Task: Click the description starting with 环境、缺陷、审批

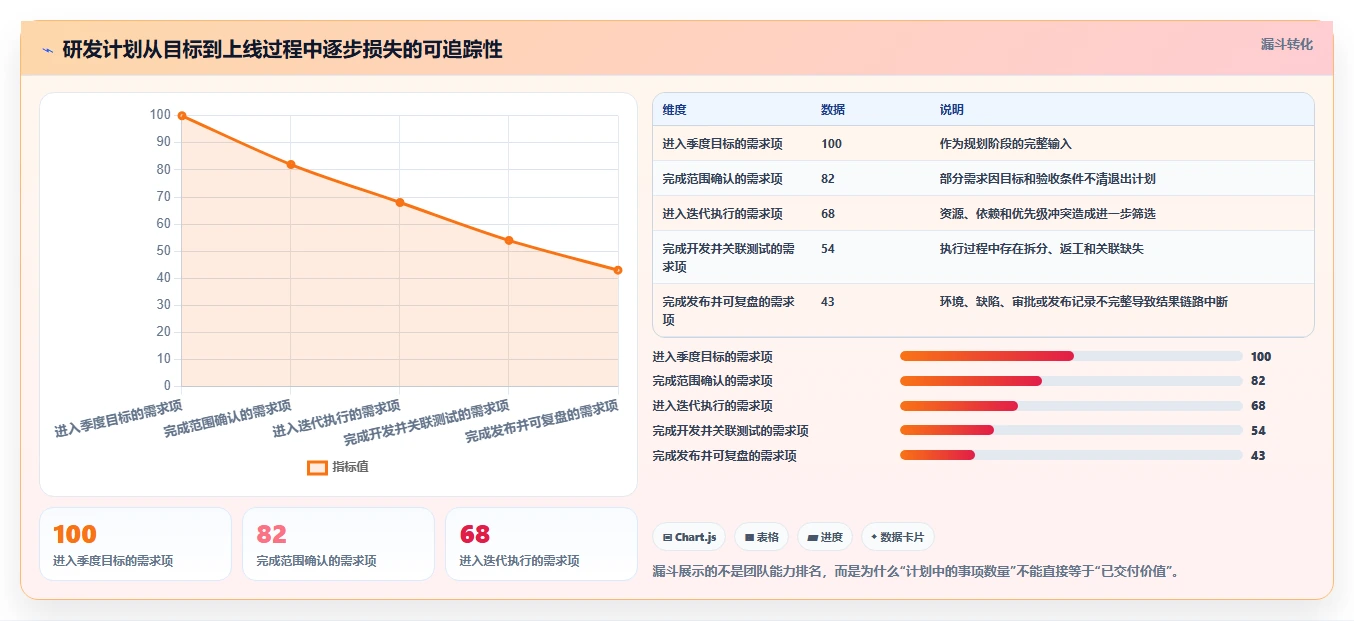Action: [x=1084, y=302]
